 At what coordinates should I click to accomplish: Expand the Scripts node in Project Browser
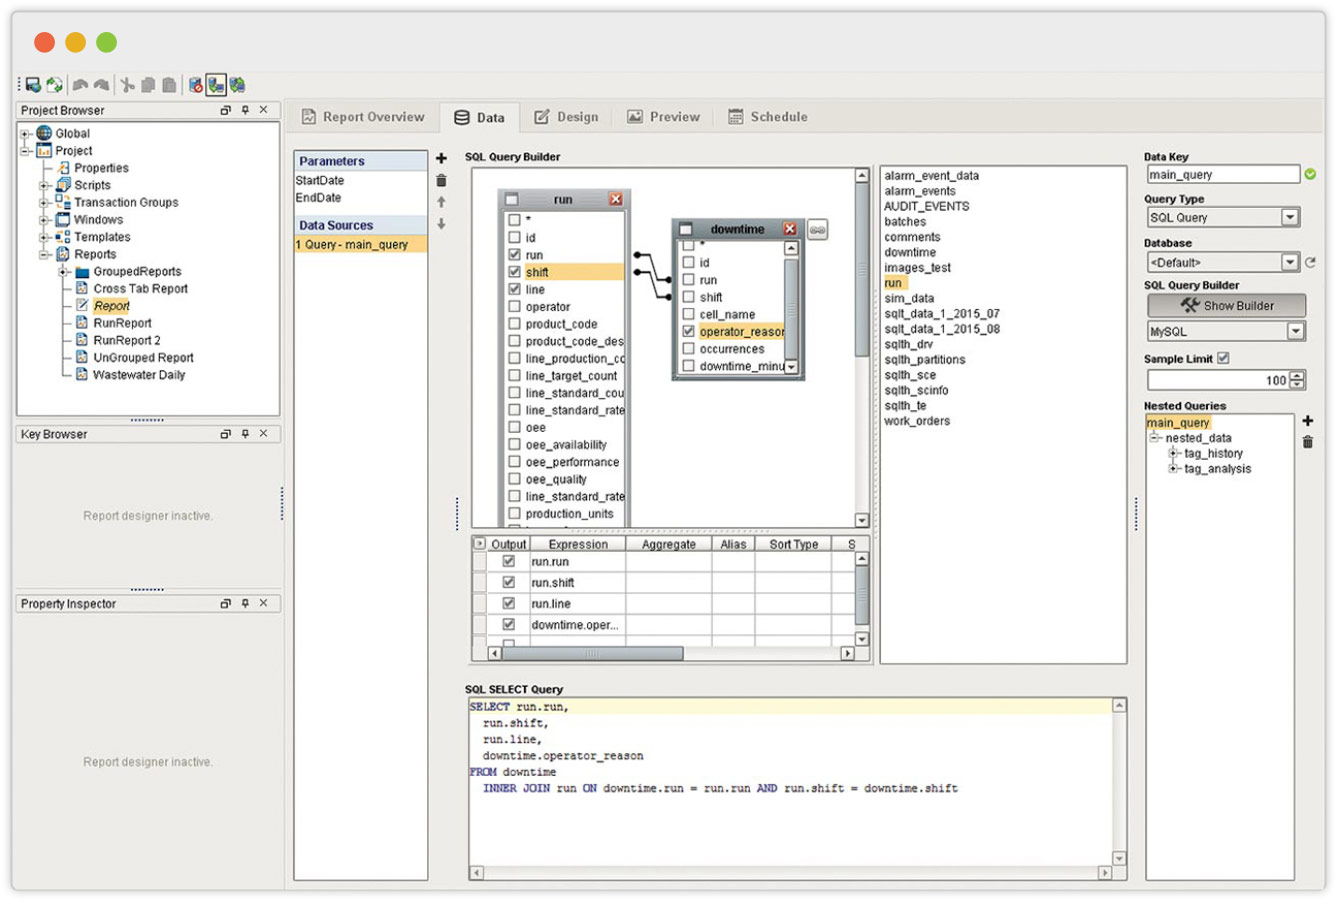44,185
